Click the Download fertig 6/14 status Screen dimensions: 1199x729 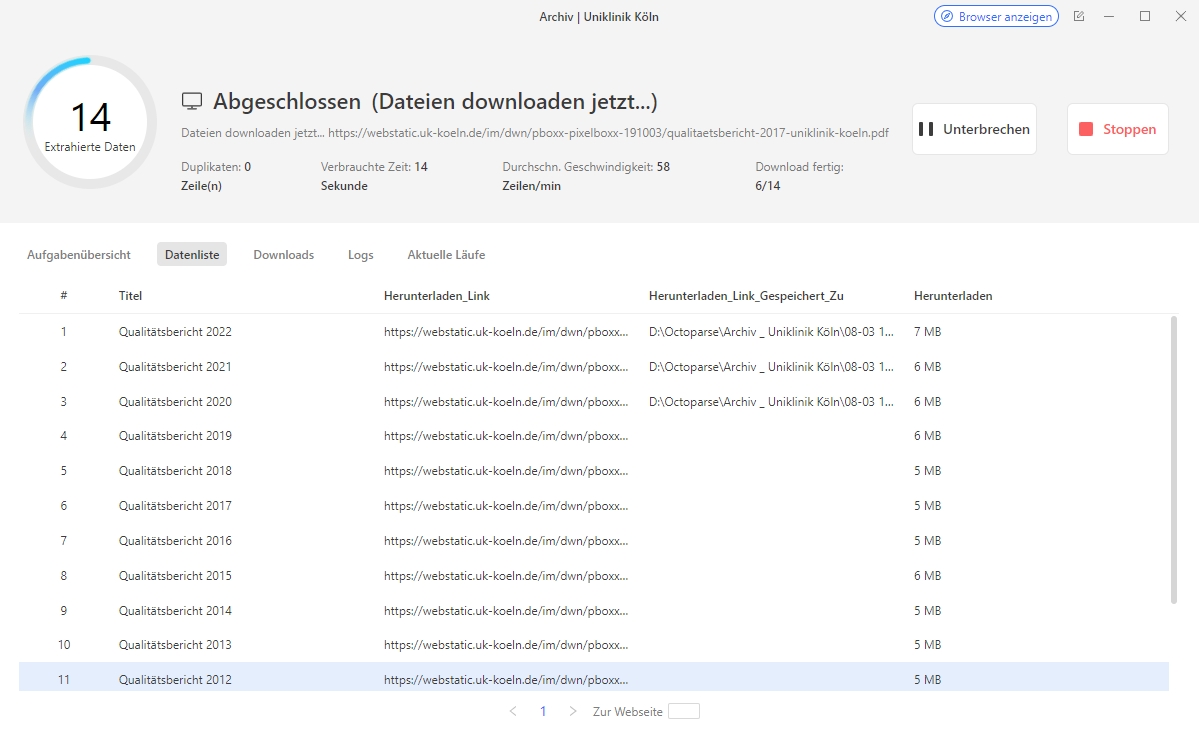[x=799, y=176]
